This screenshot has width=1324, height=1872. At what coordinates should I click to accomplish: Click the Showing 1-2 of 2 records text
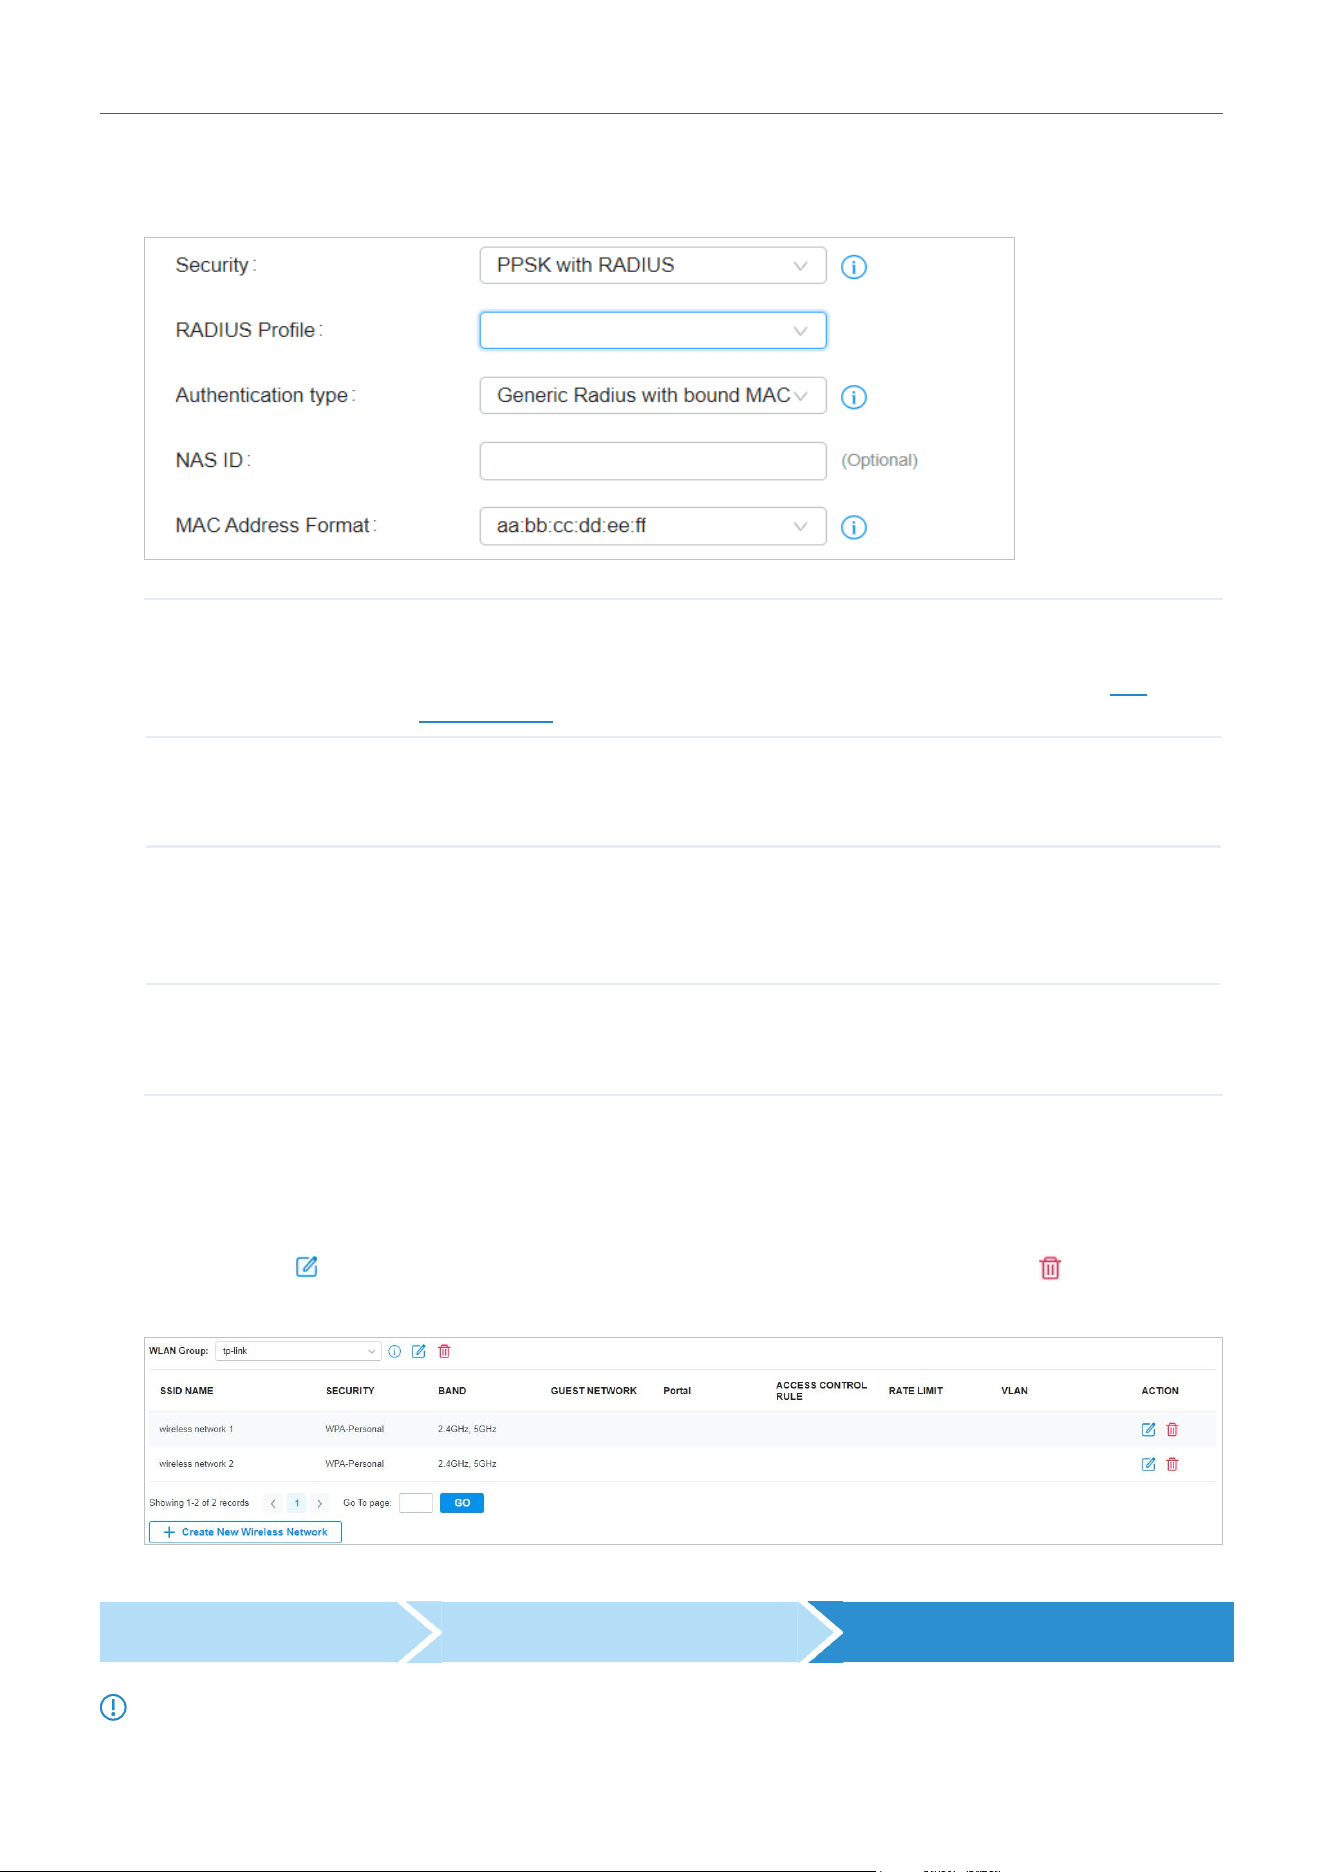point(199,1503)
